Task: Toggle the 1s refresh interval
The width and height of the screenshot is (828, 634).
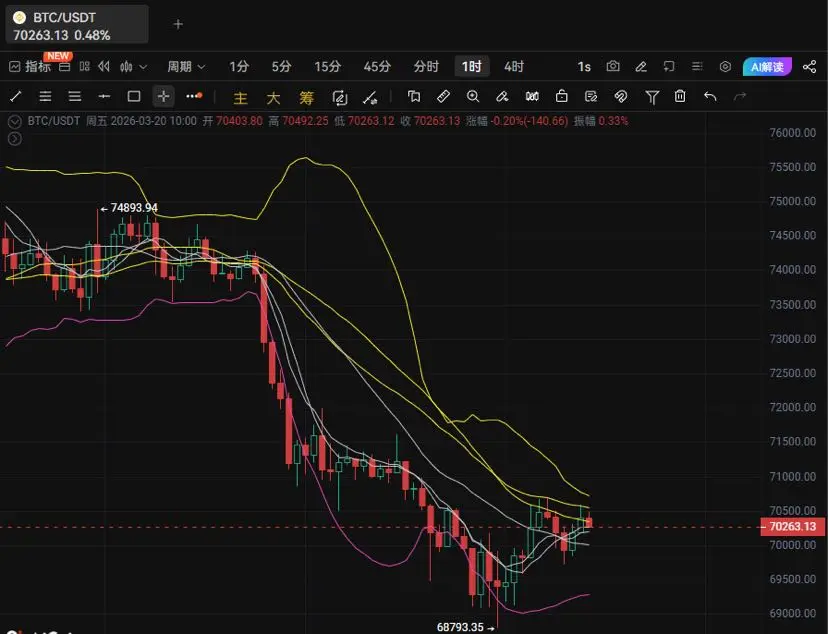Action: click(584, 67)
